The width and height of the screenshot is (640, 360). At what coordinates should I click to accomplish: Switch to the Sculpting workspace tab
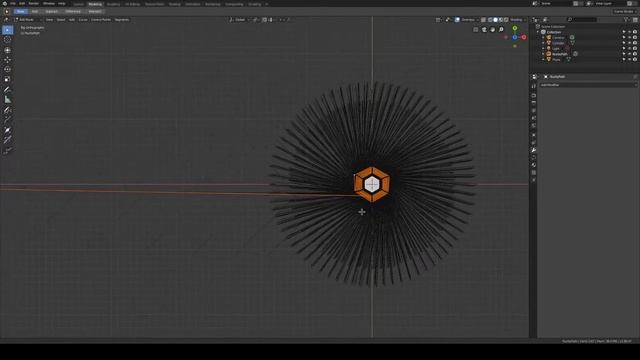113,4
